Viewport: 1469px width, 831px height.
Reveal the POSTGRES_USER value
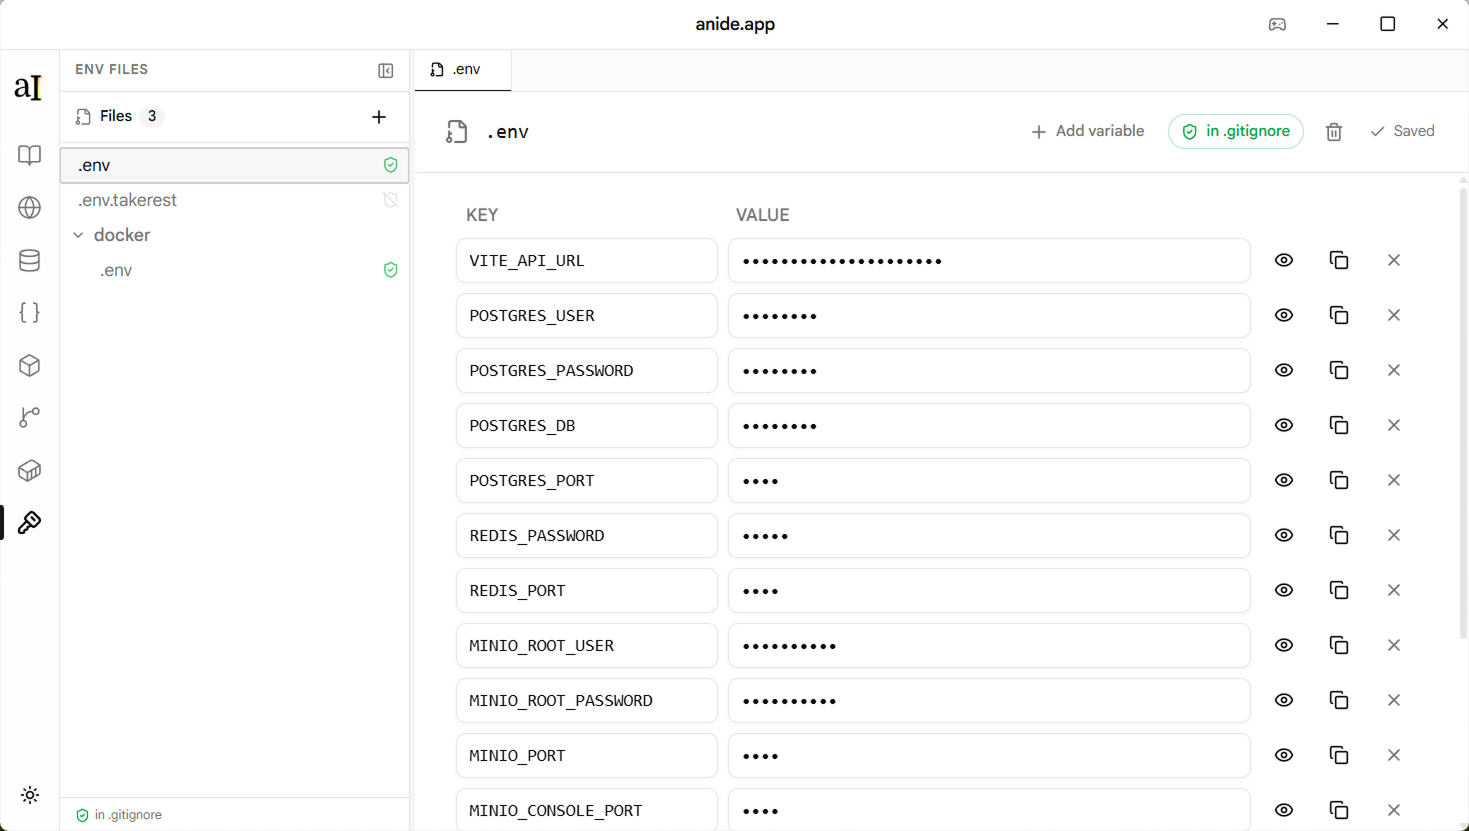(1284, 315)
